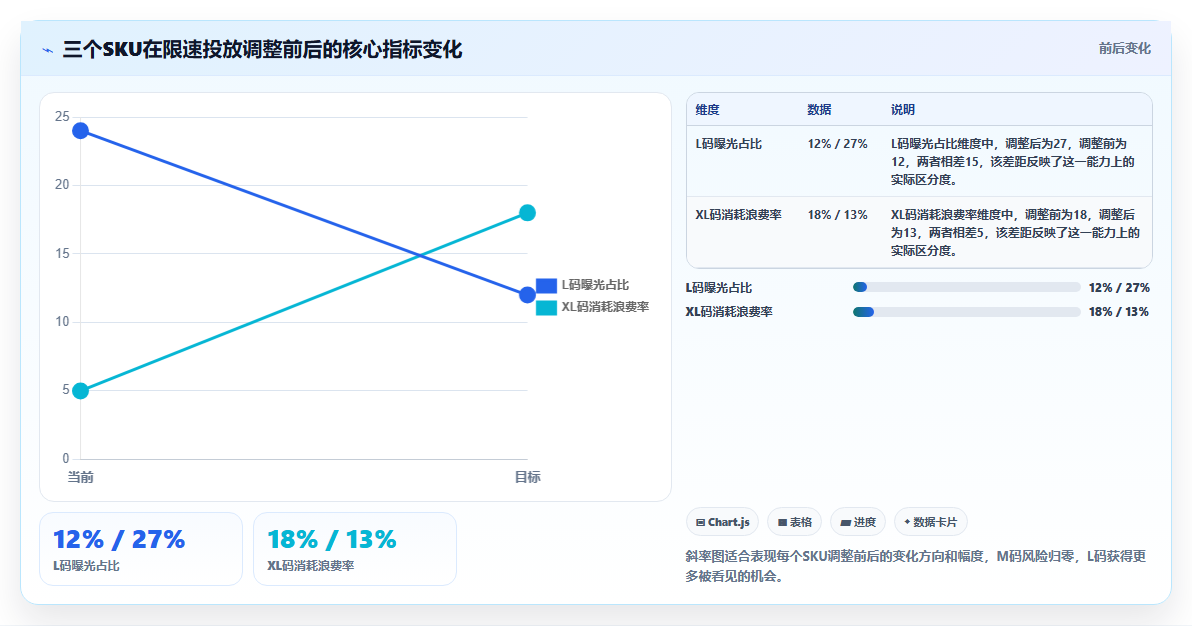Click the Chart.js tag
Viewport: 1192px width, 626px height.
pos(722,523)
